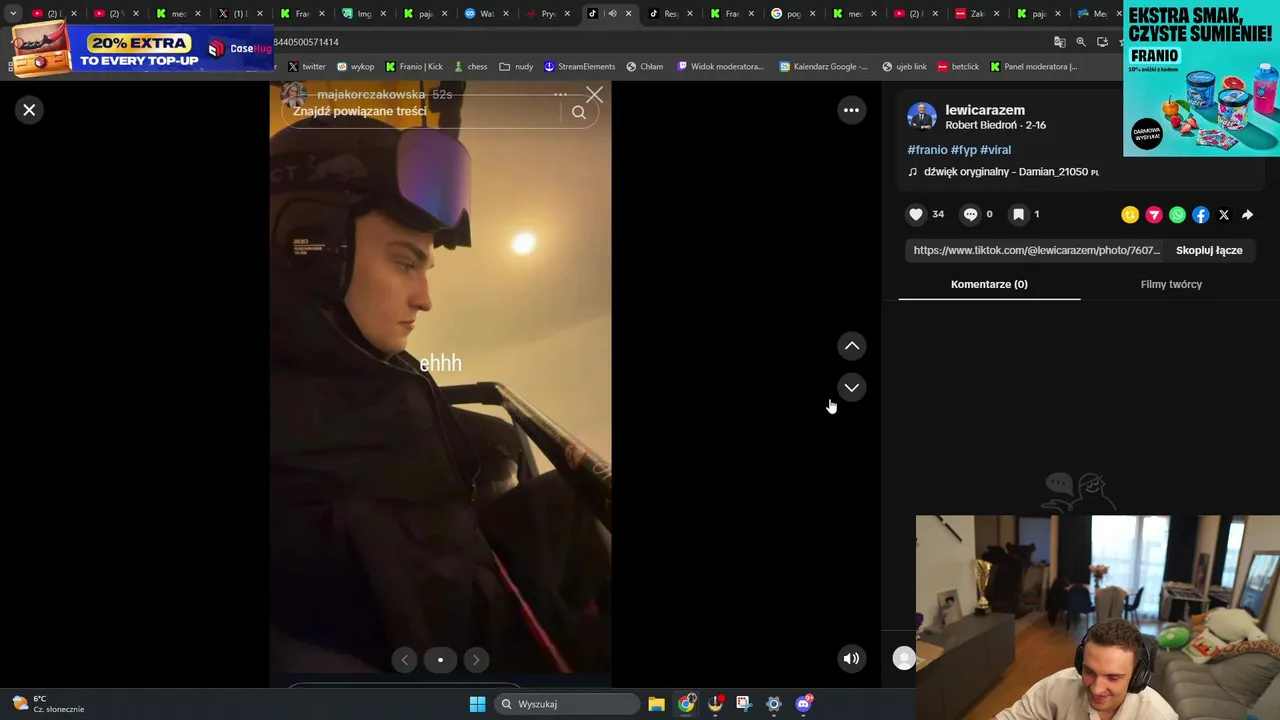Viewport: 1280px width, 720px height.
Task: Share to X from the post panel
Action: tap(1224, 215)
